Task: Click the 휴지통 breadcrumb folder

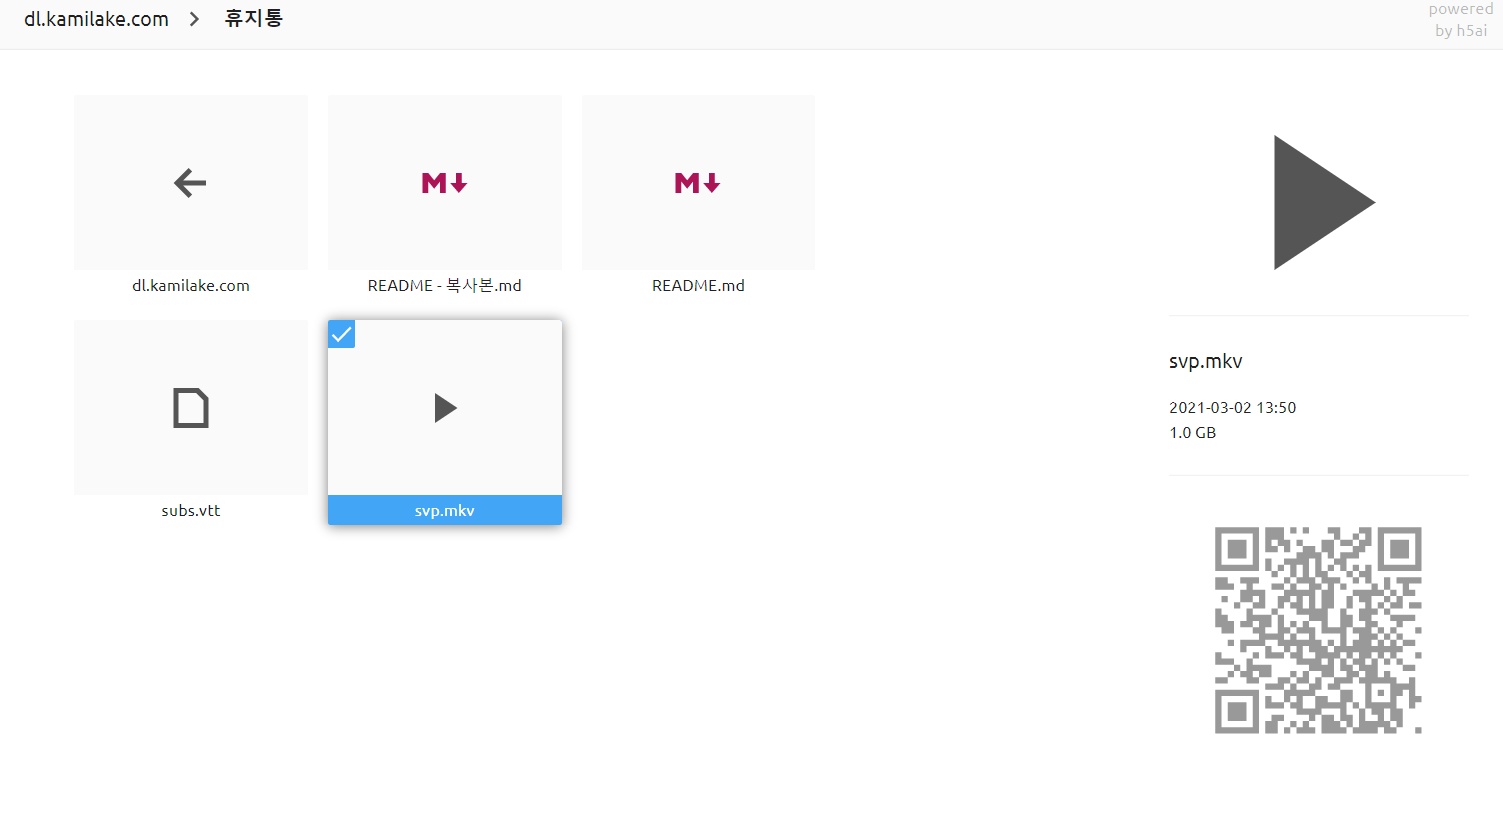Action: 254,18
